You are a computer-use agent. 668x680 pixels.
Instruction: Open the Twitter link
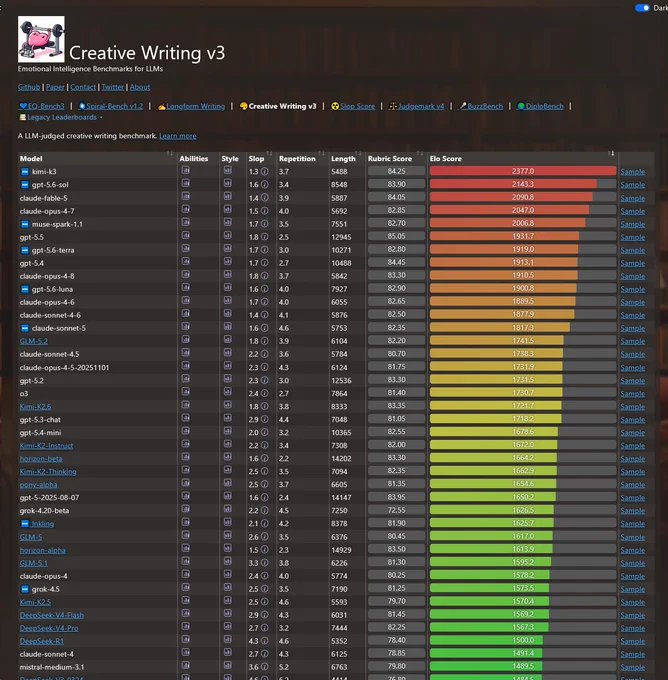tap(113, 87)
